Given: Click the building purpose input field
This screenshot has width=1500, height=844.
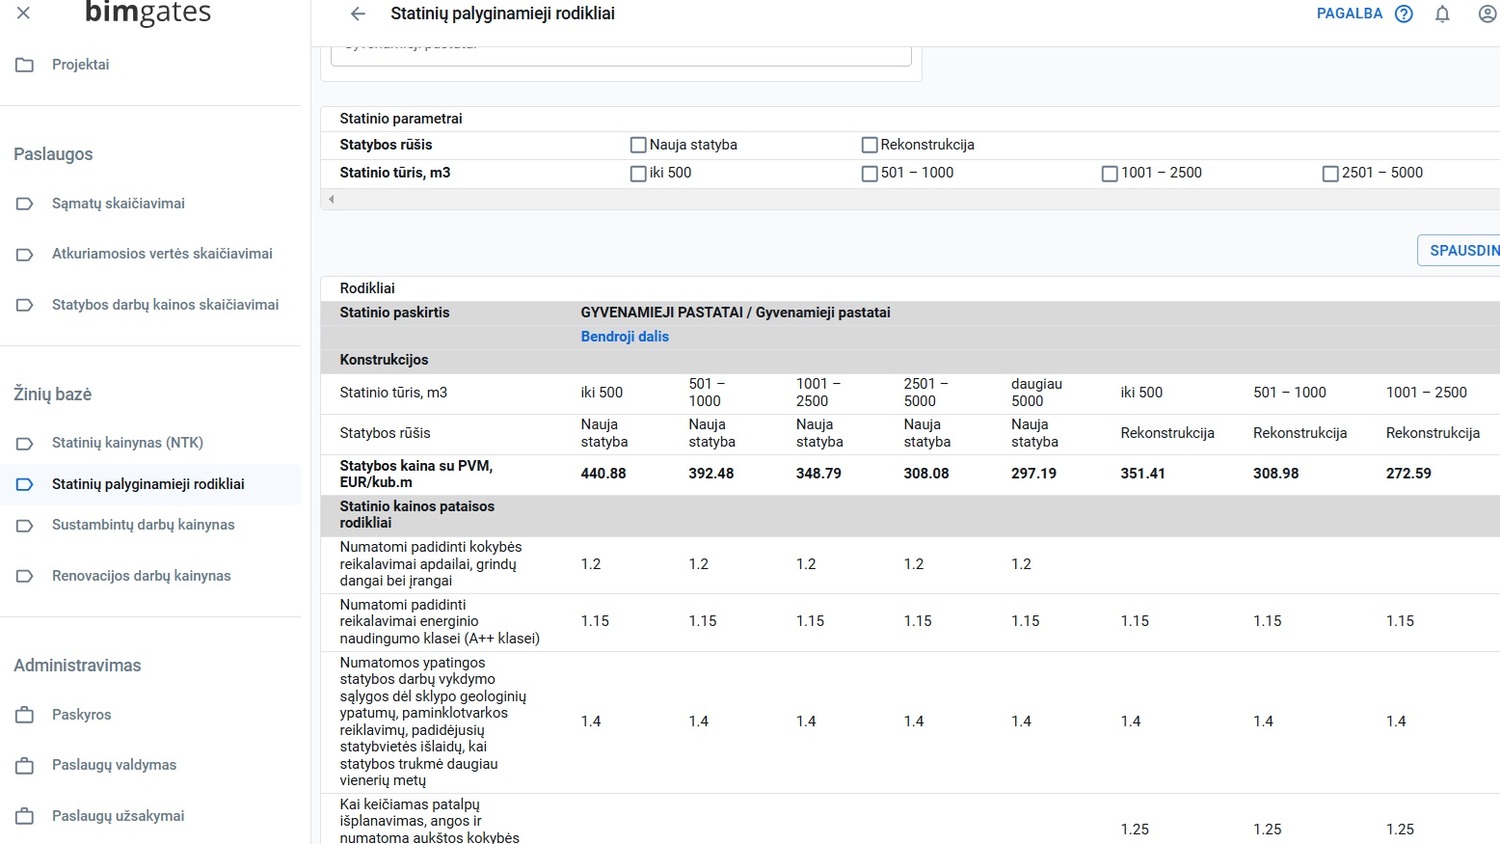Looking at the screenshot, I should click(621, 54).
